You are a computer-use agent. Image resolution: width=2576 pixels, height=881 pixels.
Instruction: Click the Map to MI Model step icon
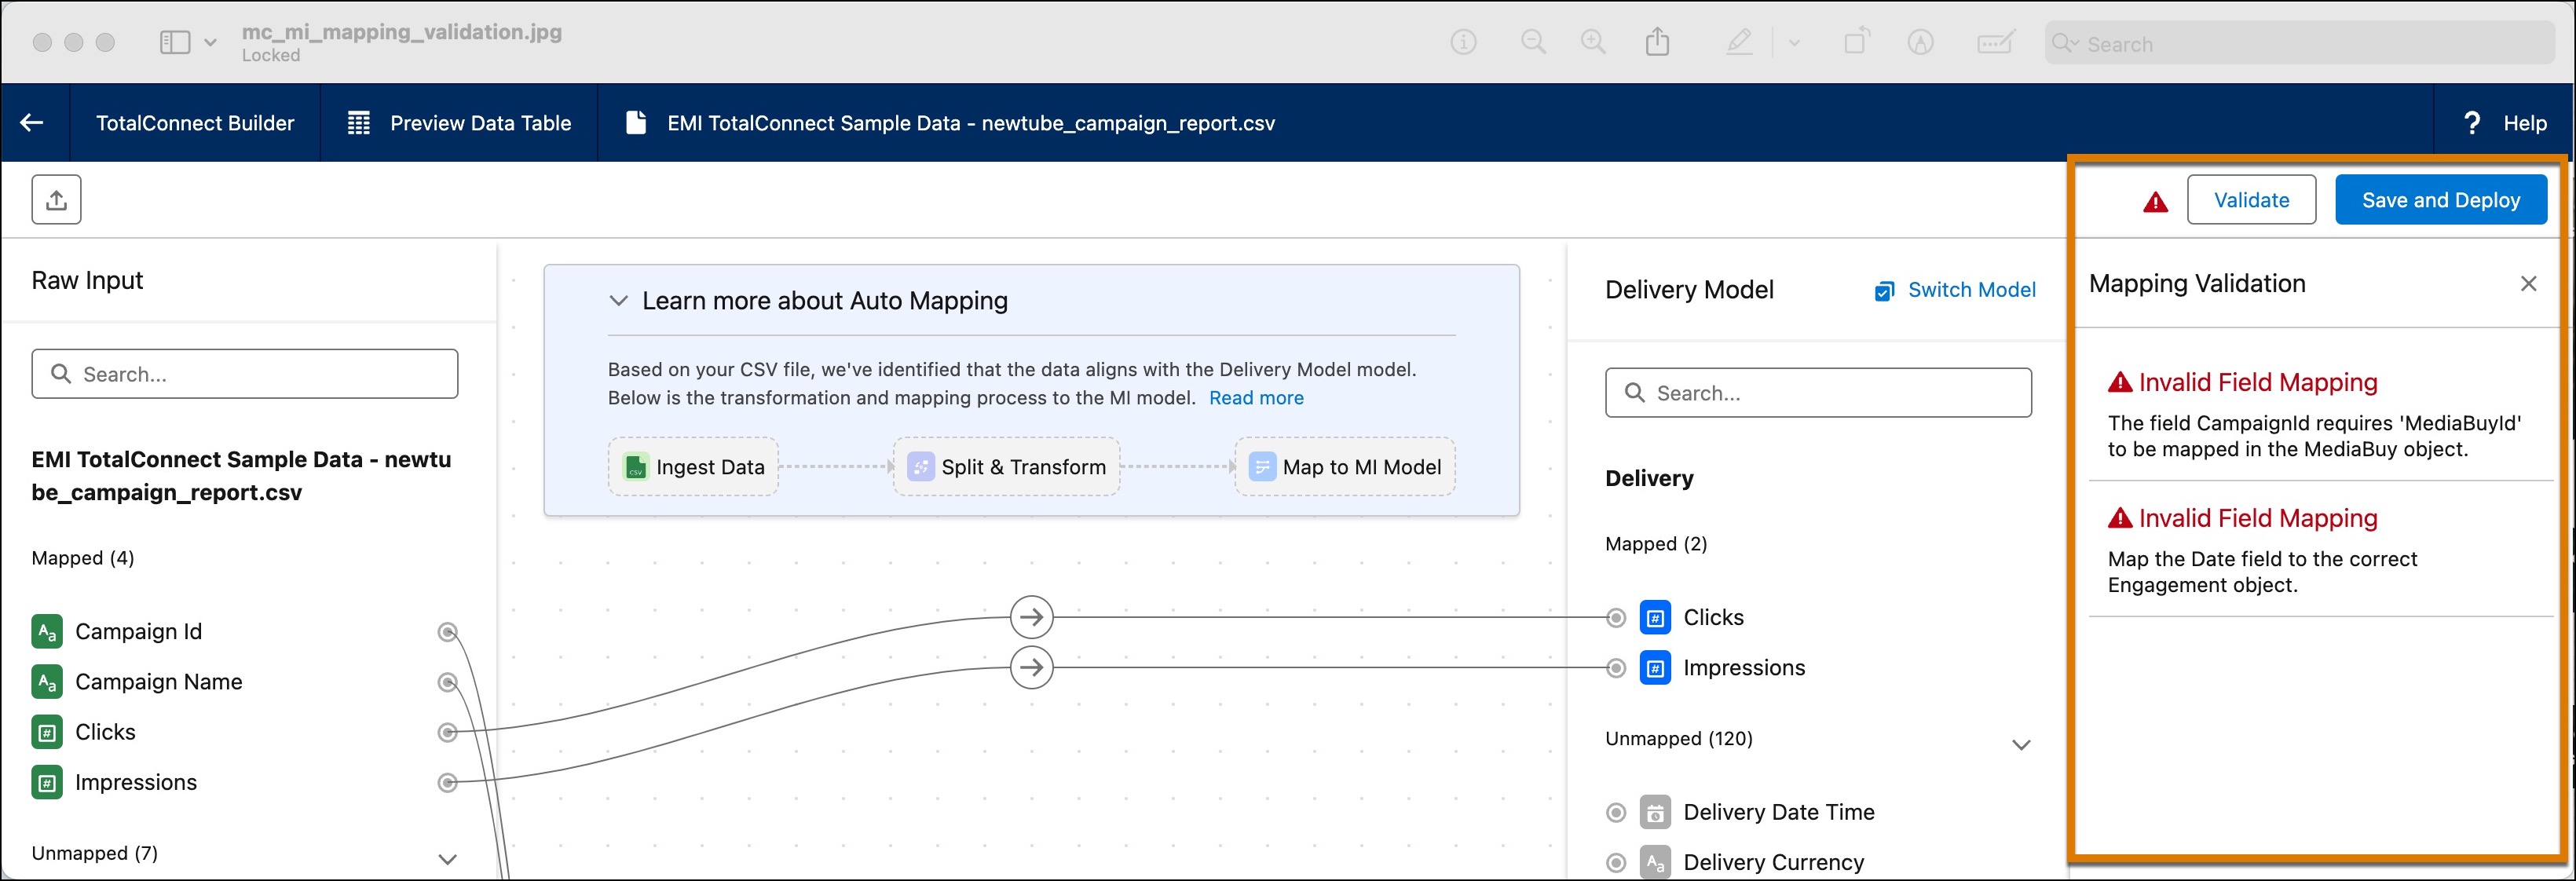1262,467
